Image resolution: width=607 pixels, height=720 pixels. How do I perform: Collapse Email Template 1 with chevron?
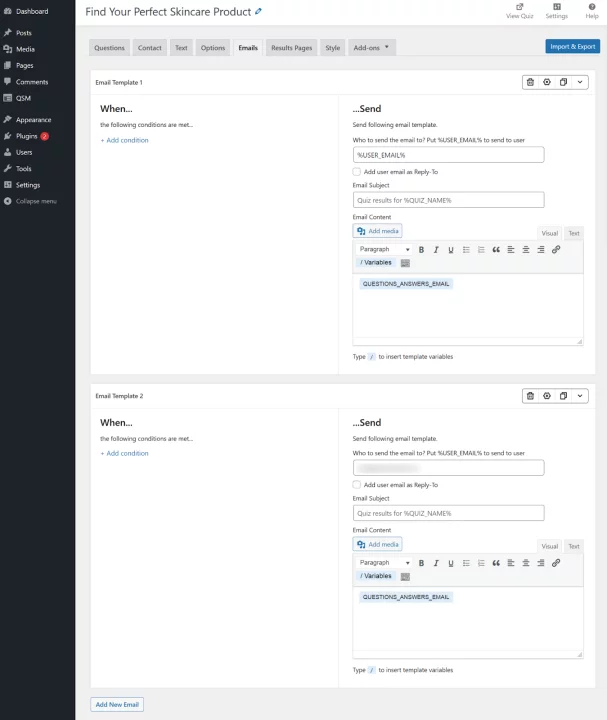[580, 82]
